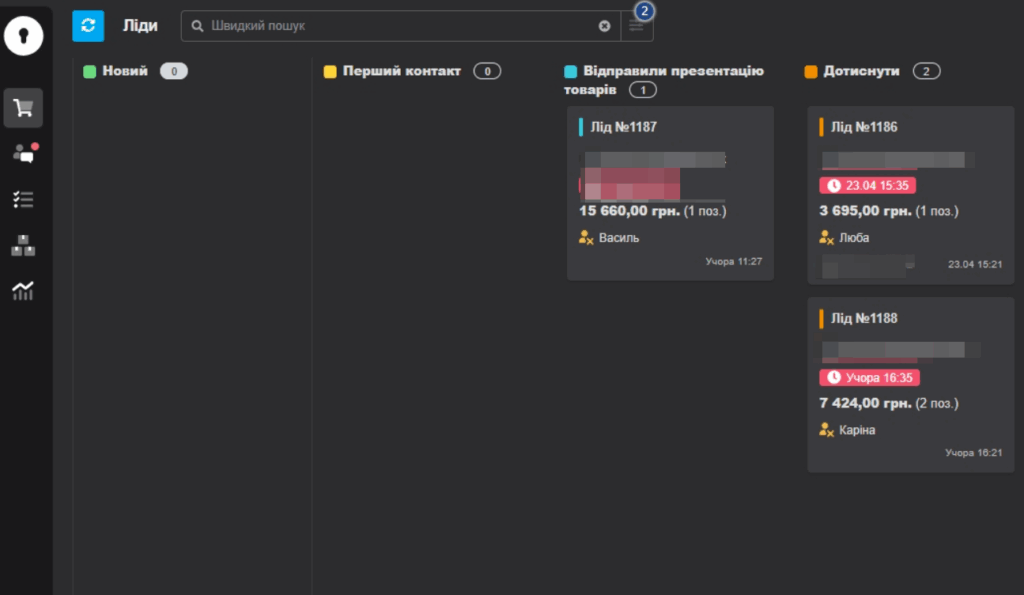Screen dimensions: 1024x595
Task: Click the Перший контакт column header
Action: 401,71
